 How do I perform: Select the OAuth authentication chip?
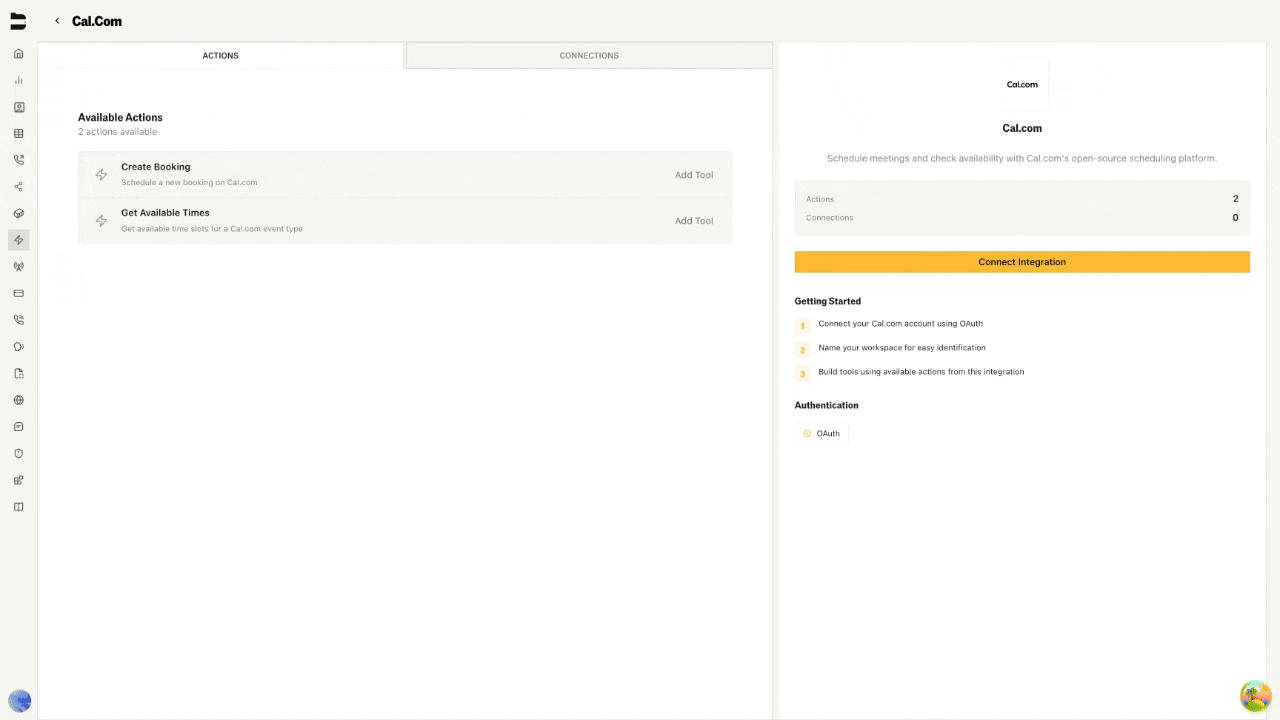pos(822,433)
